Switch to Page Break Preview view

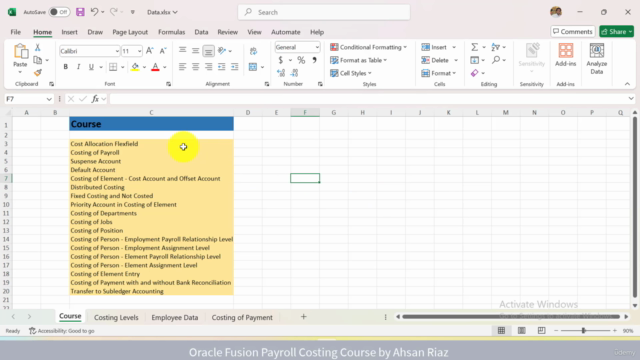pos(542,331)
